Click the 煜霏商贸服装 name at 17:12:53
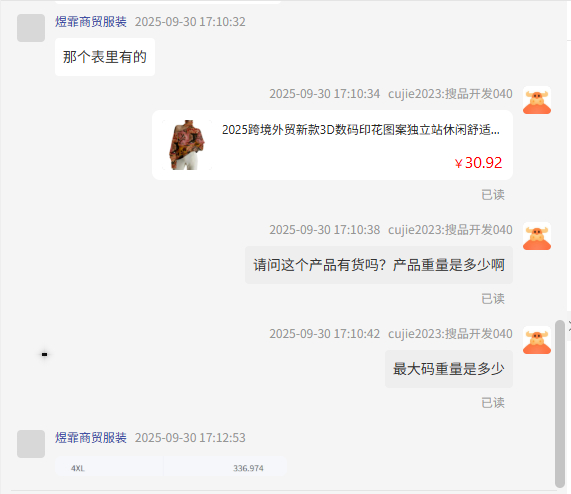 pos(91,438)
